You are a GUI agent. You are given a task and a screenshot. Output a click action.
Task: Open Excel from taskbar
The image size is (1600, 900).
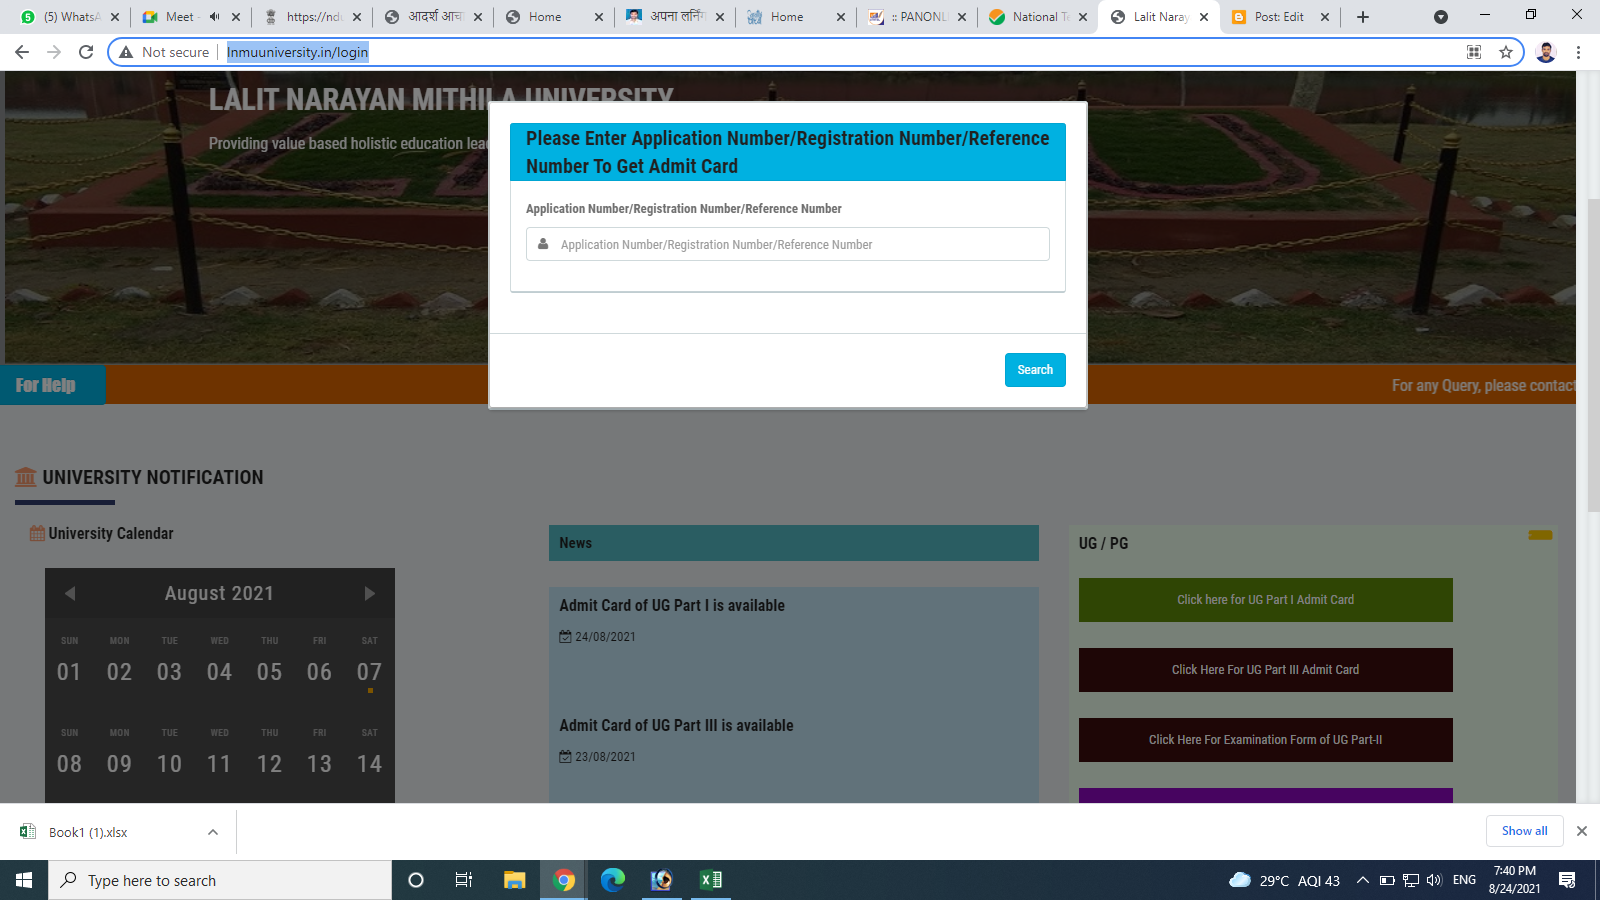click(x=711, y=880)
